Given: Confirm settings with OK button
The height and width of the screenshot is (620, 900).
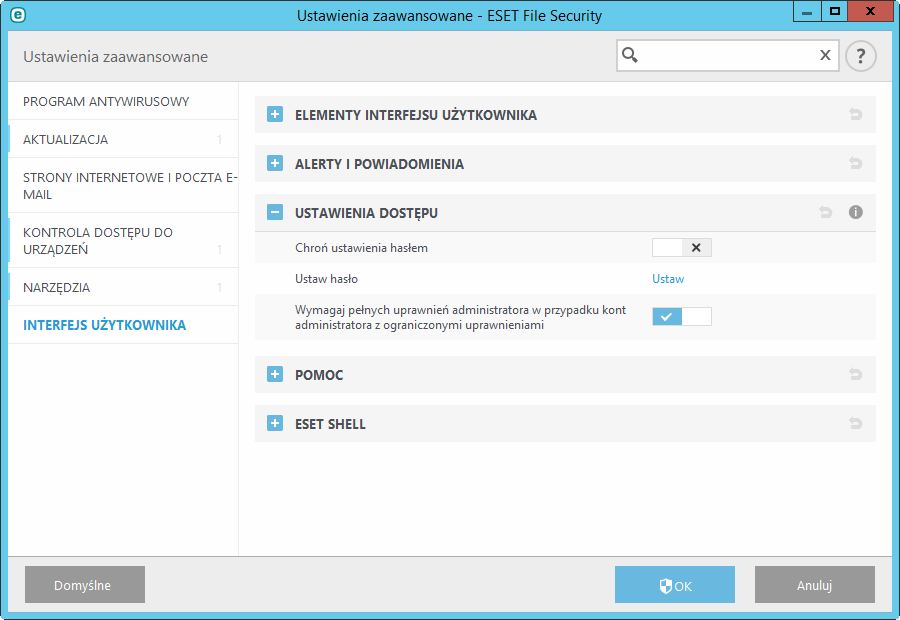Looking at the screenshot, I should [x=674, y=584].
